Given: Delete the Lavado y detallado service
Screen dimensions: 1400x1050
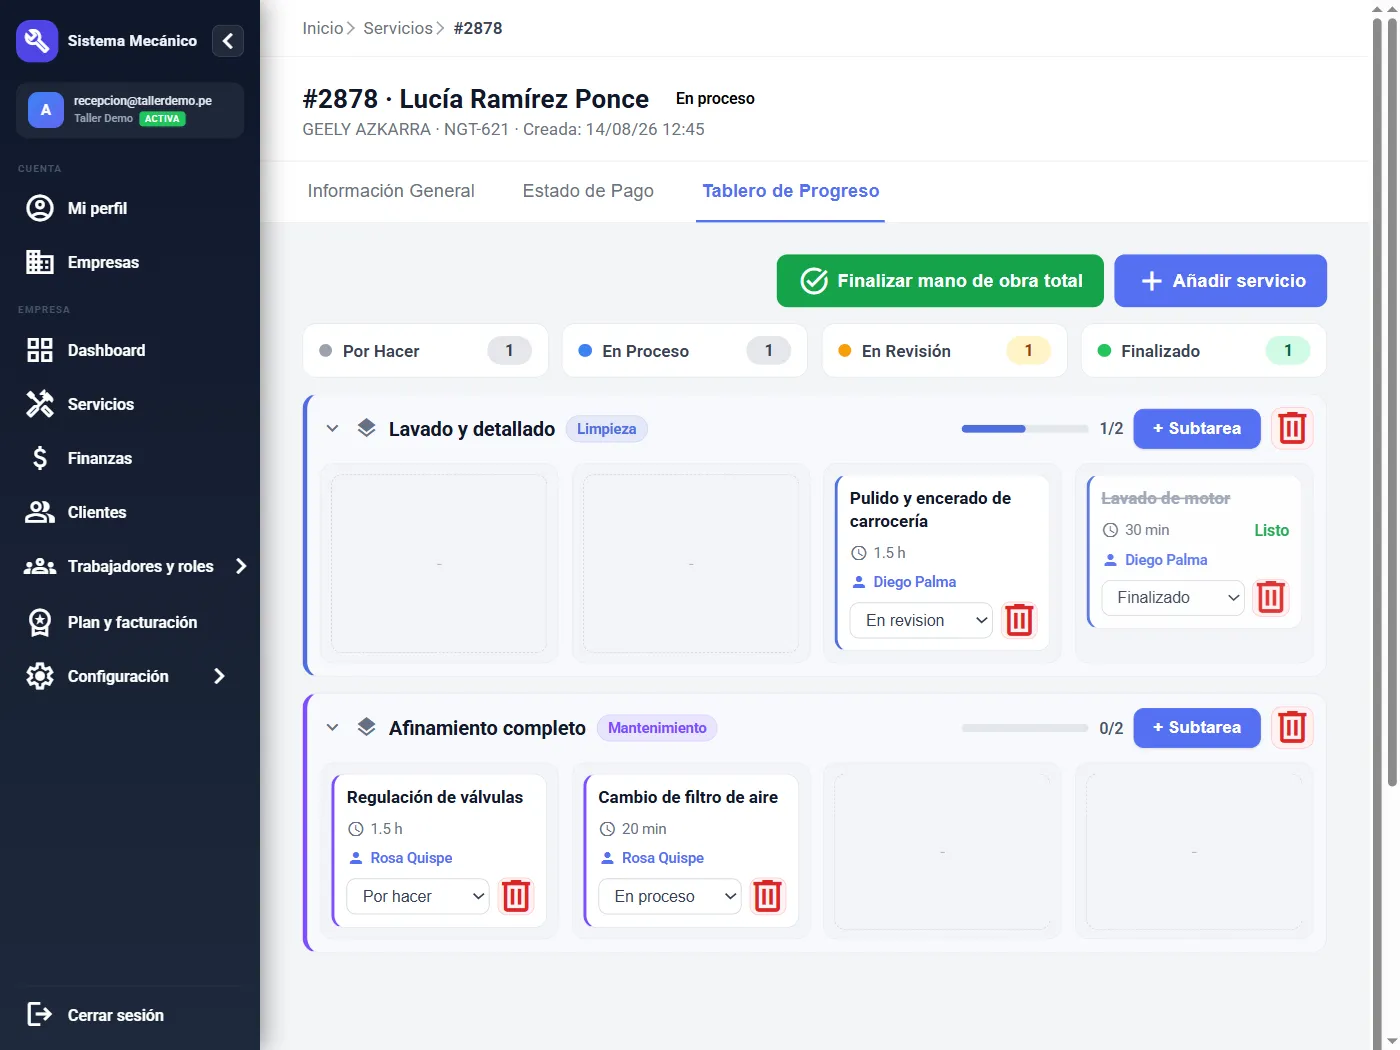Looking at the screenshot, I should pos(1292,428).
